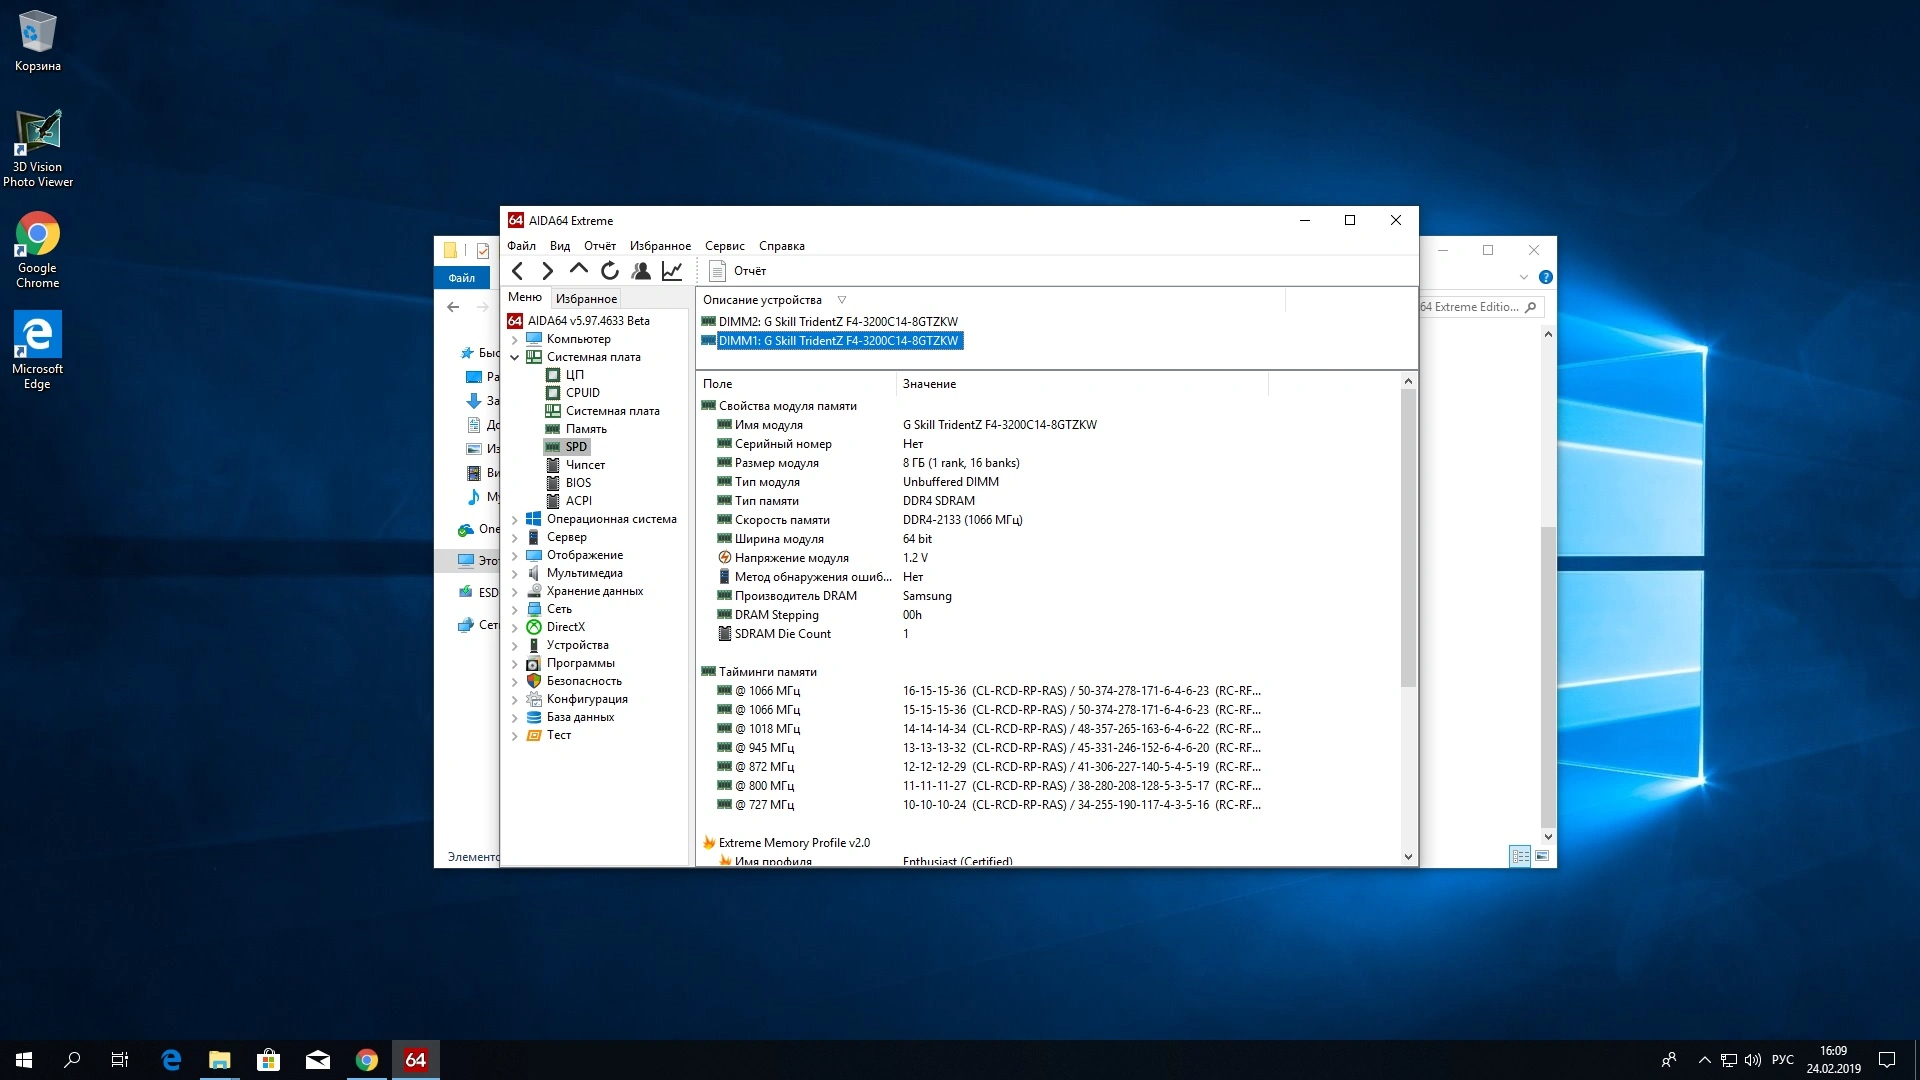Expand the Сеть tree node
1920x1080 pixels.
pos(515,610)
